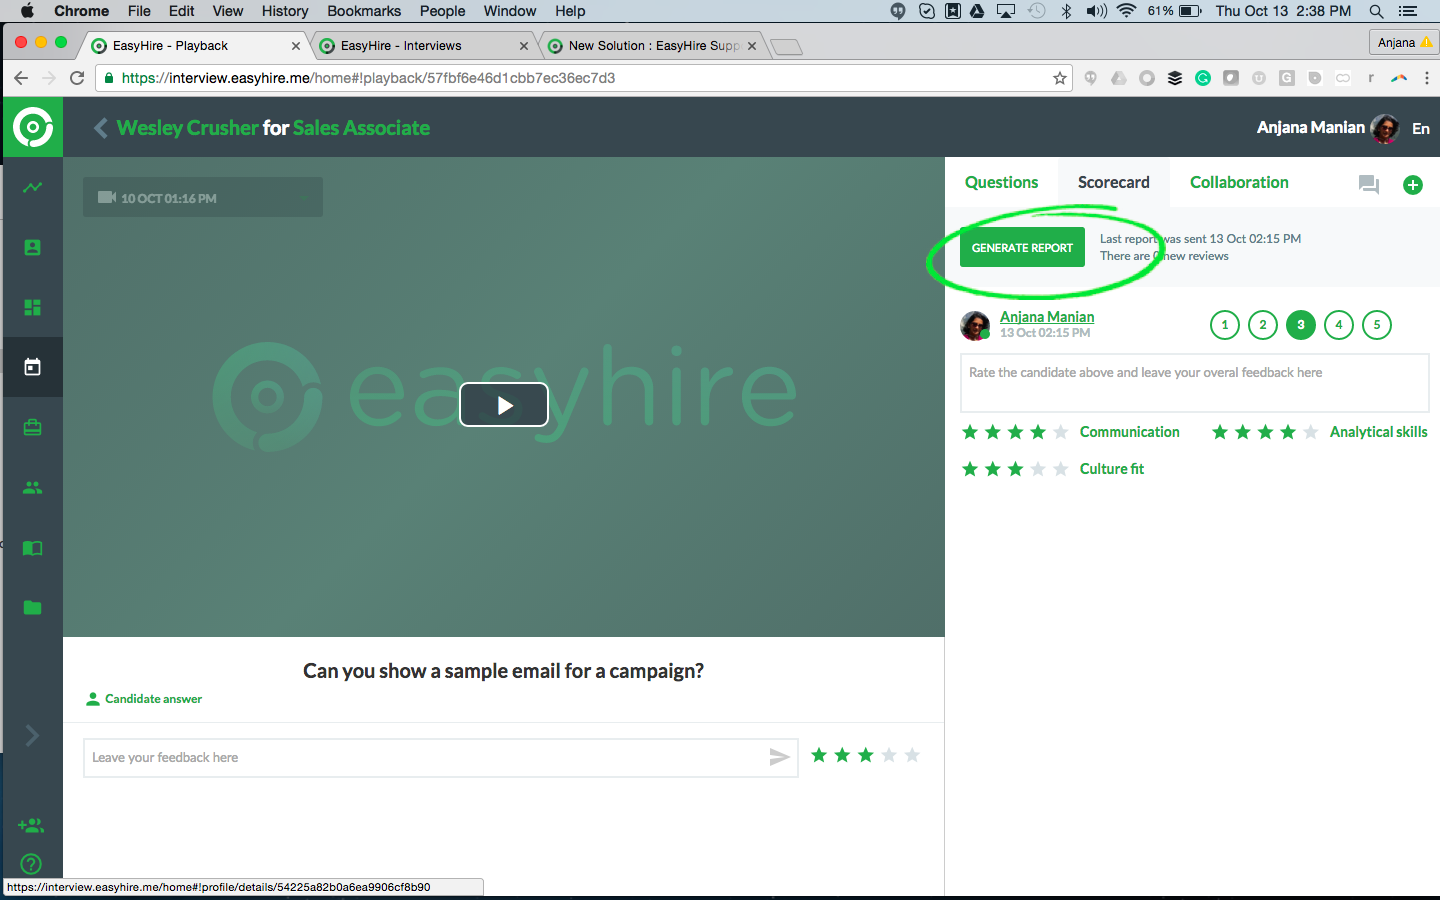This screenshot has width=1440, height=900.
Task: Go back using the header chevron arrow
Action: (100, 128)
